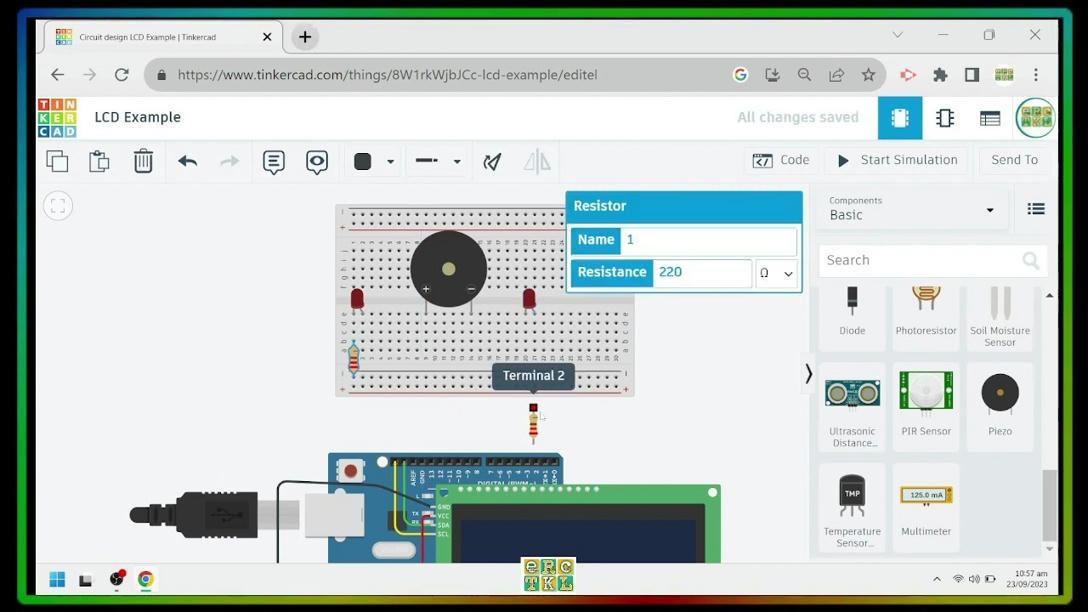Click the black color swatch in the toolbar

[361, 161]
